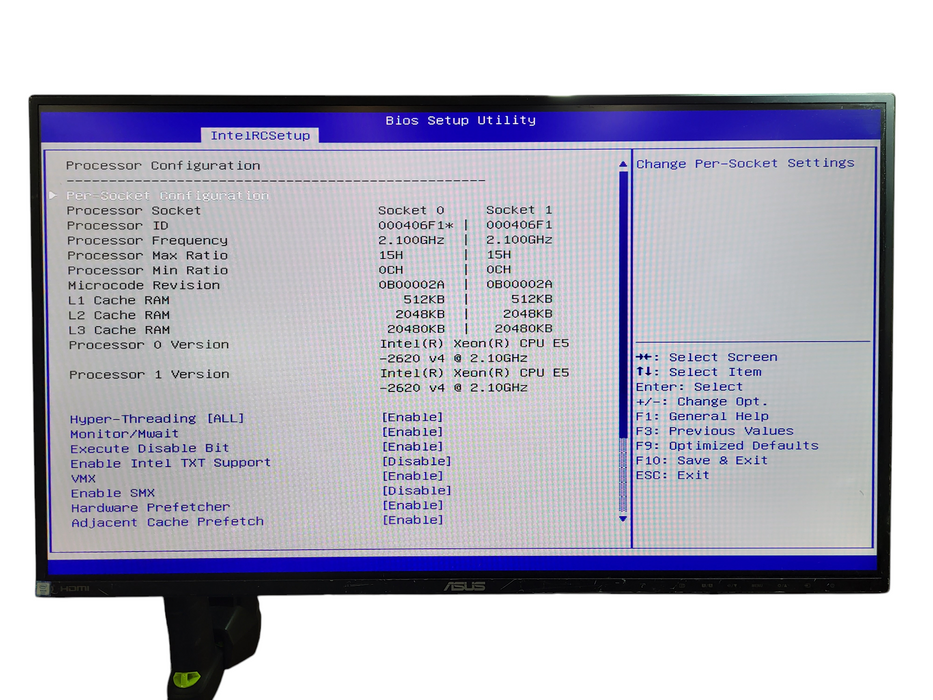Screen dimensions: 933x700
Task: Select the Hyper-Threading [ALL] label
Action: 157,418
